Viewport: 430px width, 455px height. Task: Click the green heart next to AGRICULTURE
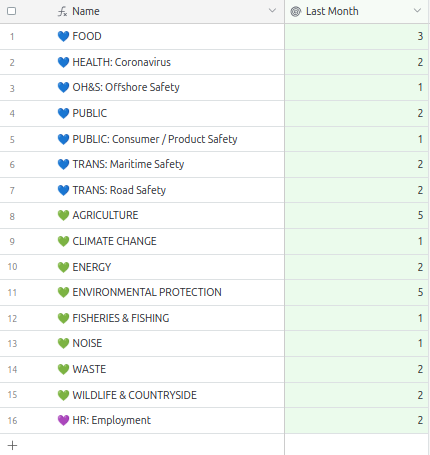click(x=63, y=215)
